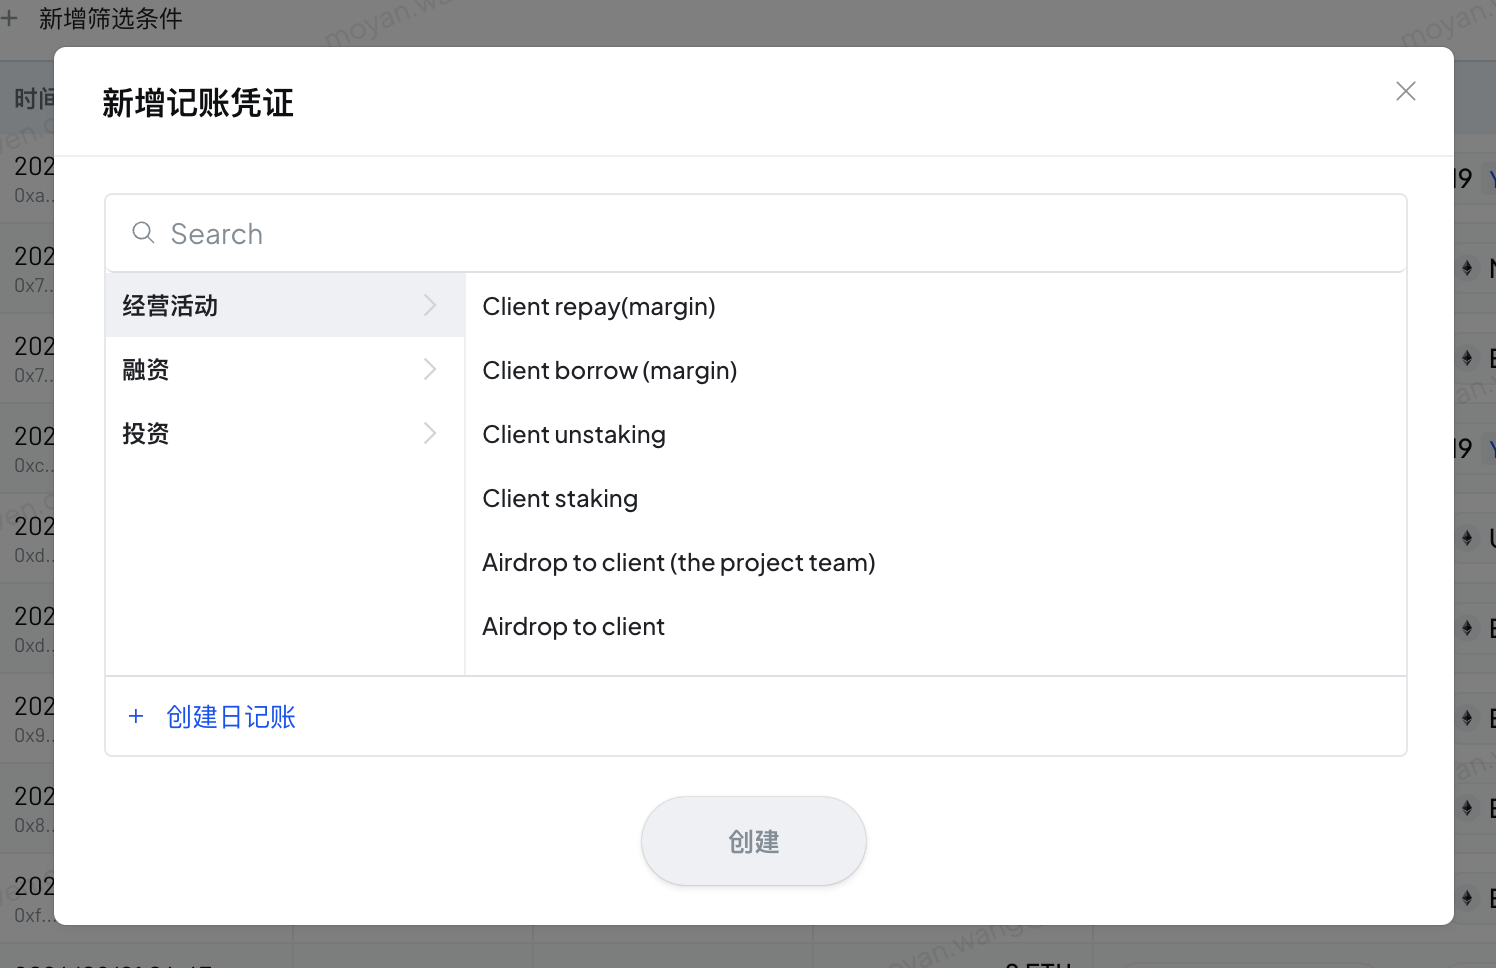Click 新增筛选条件 to add filter
This screenshot has height=968, width=1496.
[x=110, y=18]
